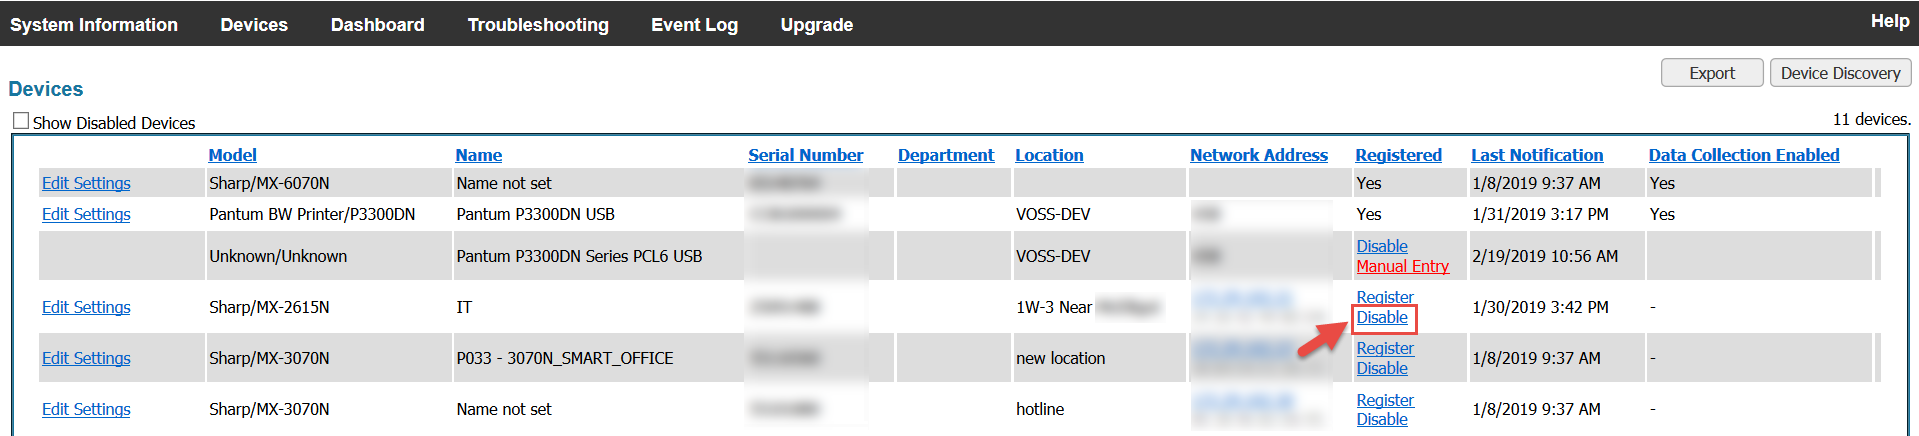Image resolution: width=1919 pixels, height=436 pixels.
Task: Sort by Data Collection Enabled column
Action: [1743, 155]
